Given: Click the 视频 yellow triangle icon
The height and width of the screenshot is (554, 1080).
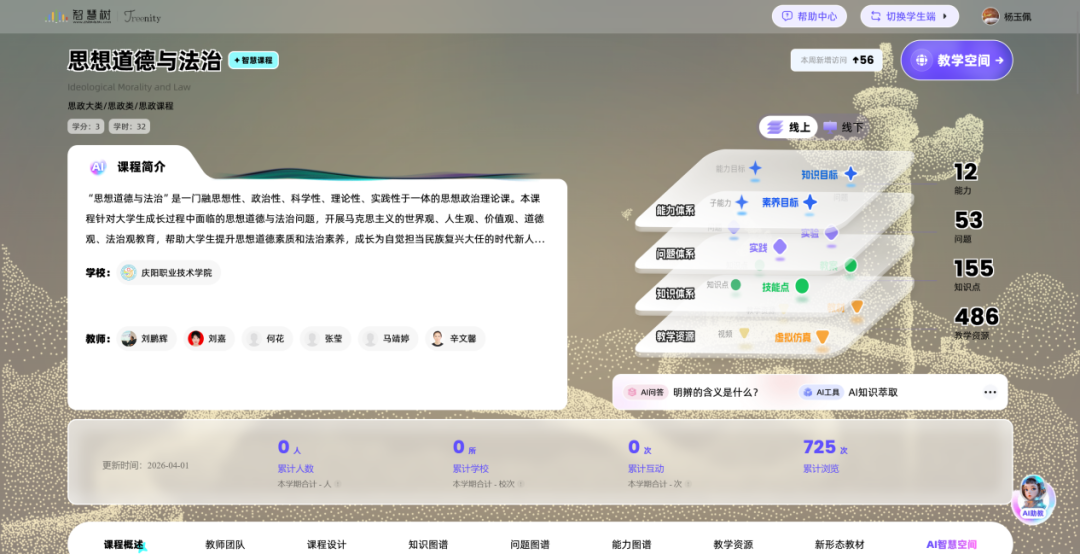Looking at the screenshot, I should coord(744,334).
